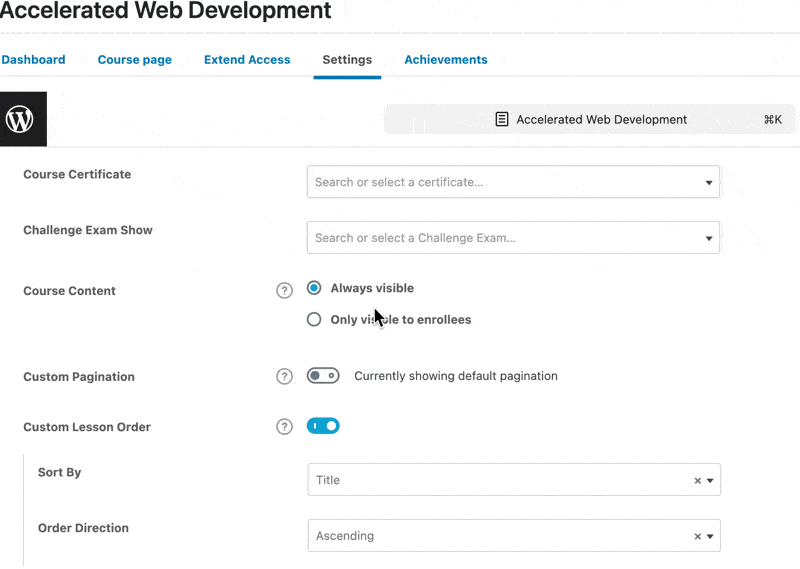Expand the Sort By dropdown arrow
This screenshot has width=800, height=569.
(x=710, y=480)
